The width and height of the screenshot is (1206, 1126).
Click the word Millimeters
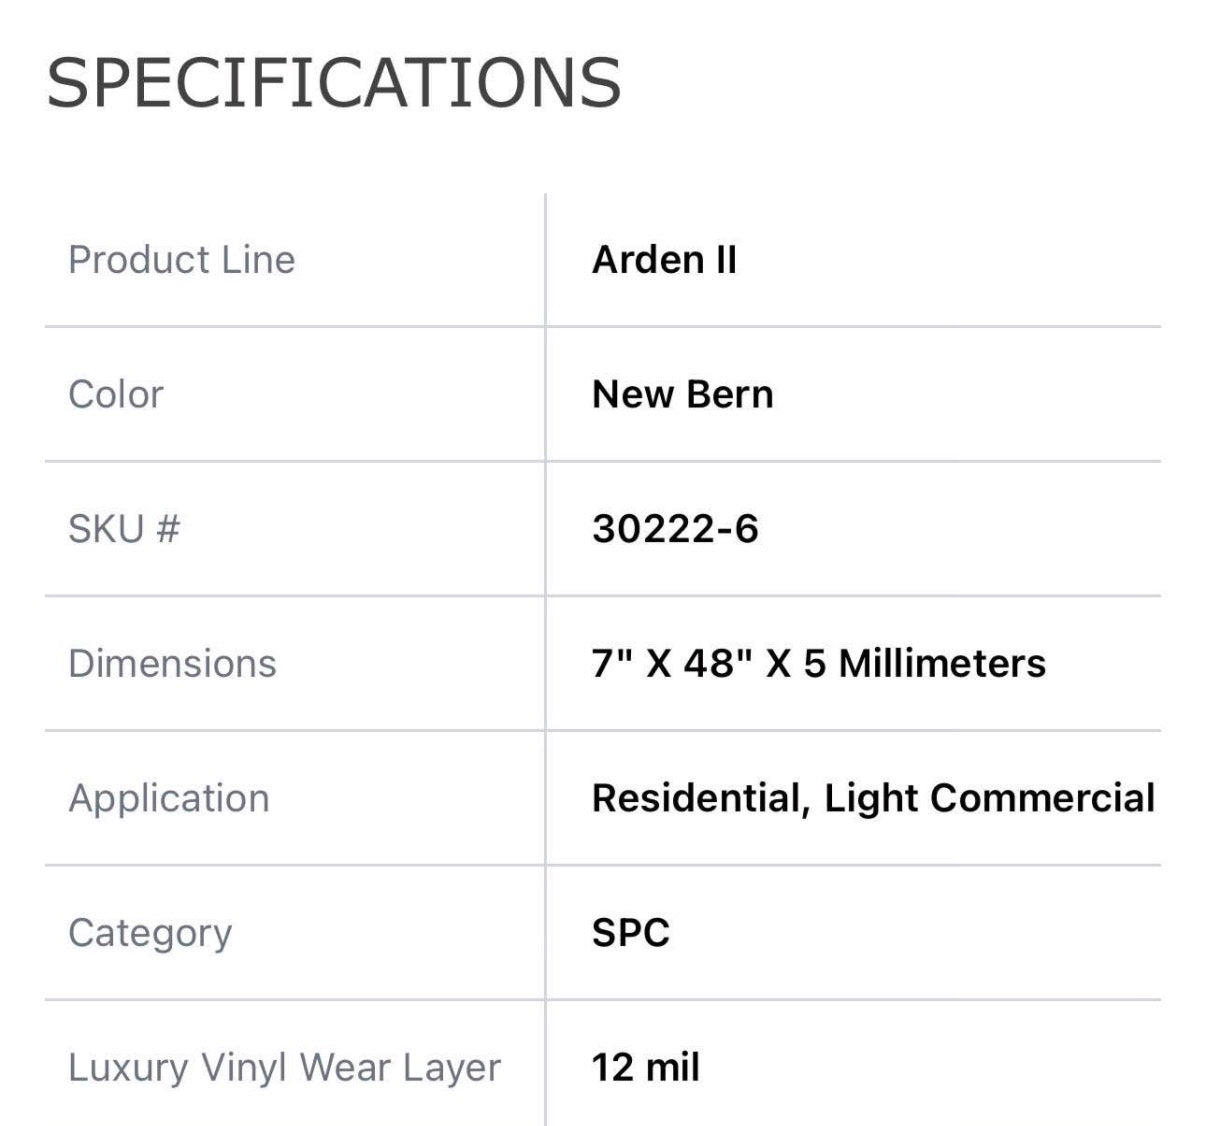tap(942, 663)
